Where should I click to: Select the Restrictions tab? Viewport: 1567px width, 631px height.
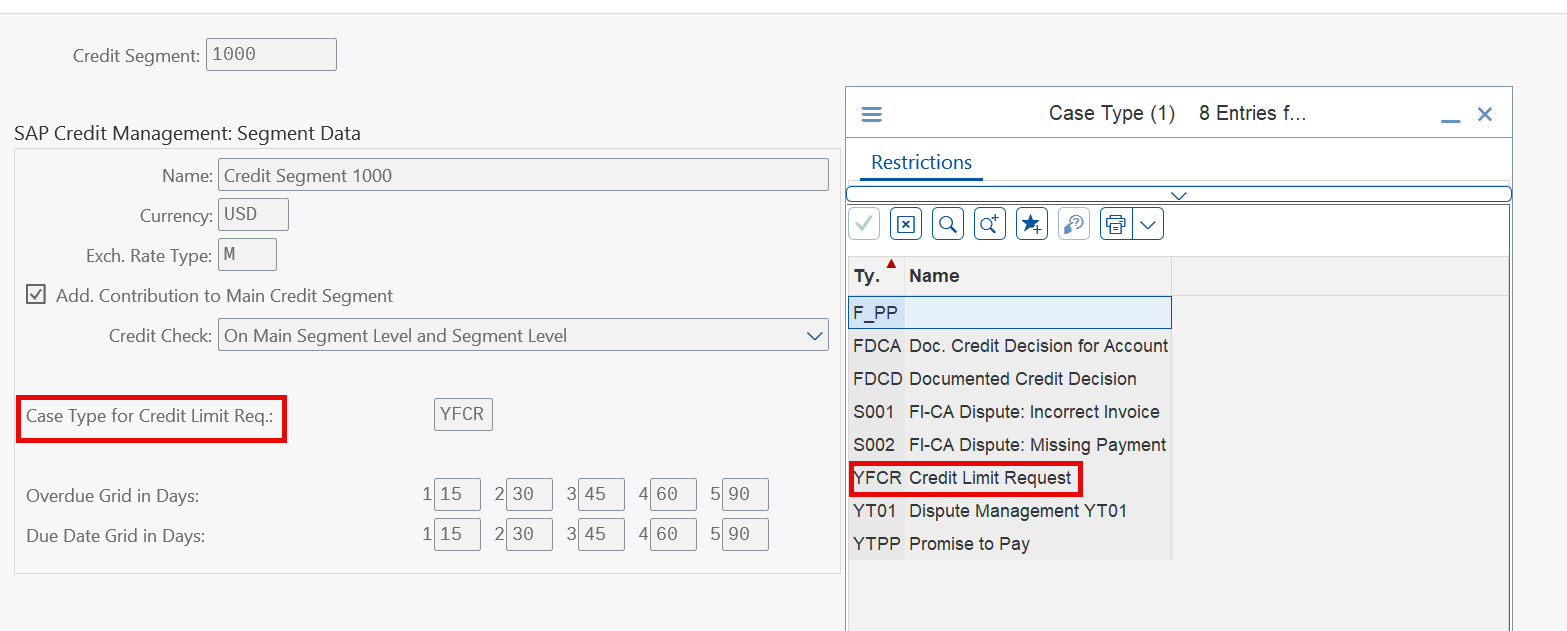(921, 162)
